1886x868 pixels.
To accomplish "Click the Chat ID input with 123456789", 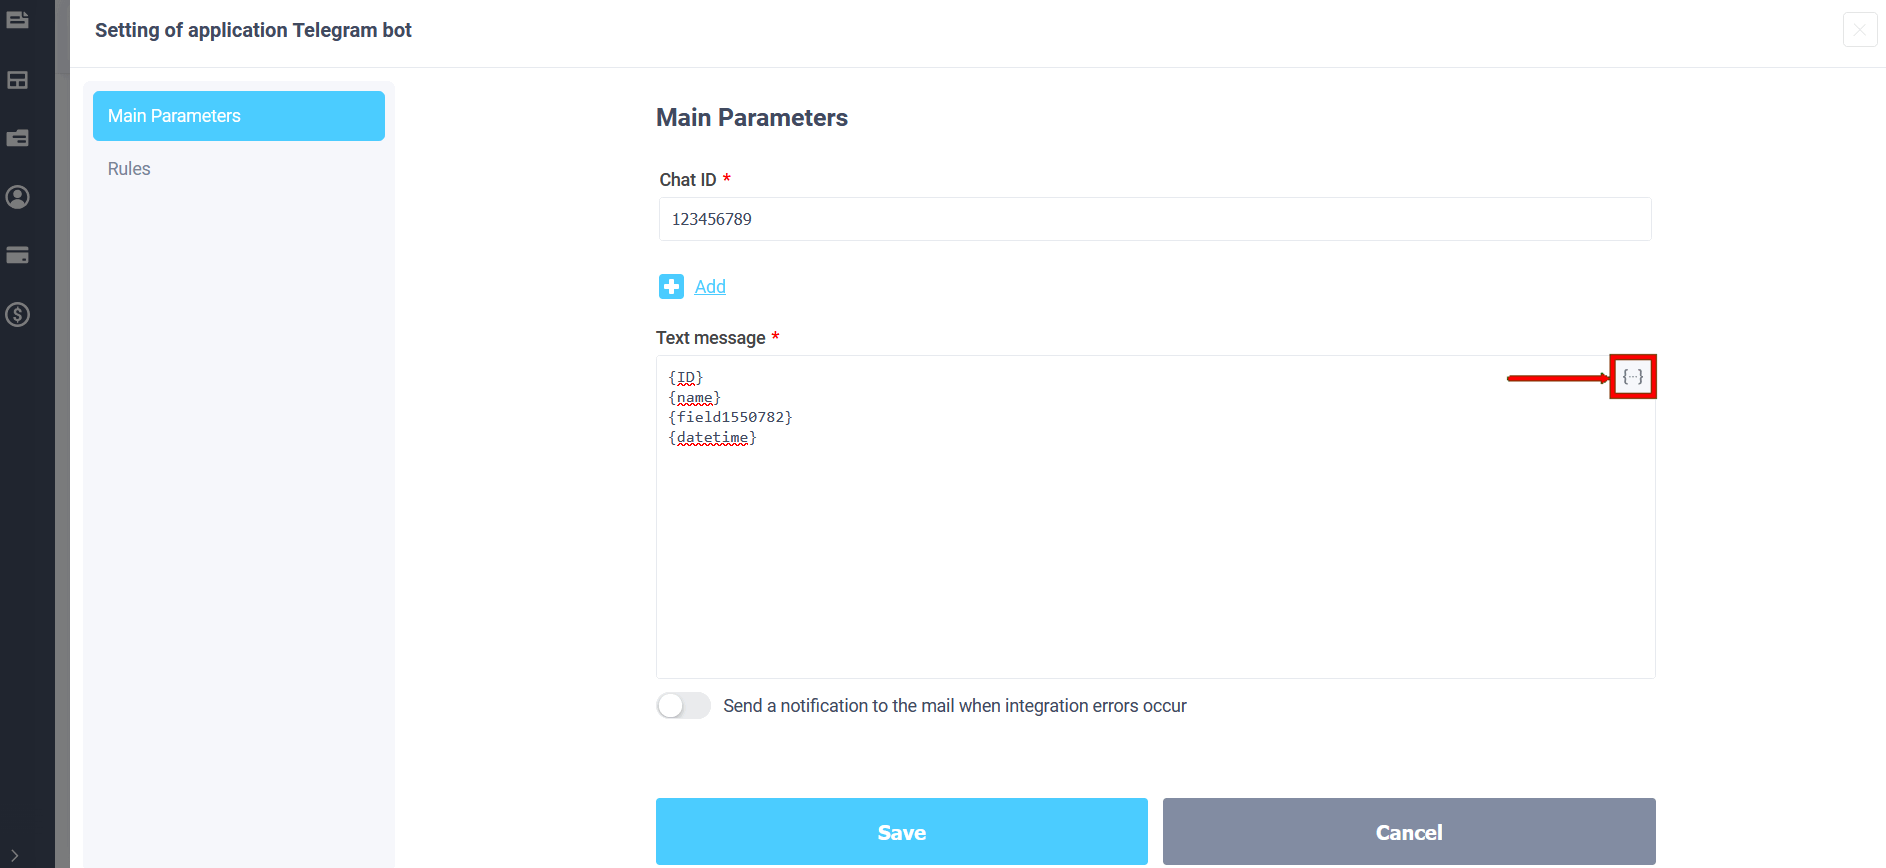I will tap(1155, 219).
